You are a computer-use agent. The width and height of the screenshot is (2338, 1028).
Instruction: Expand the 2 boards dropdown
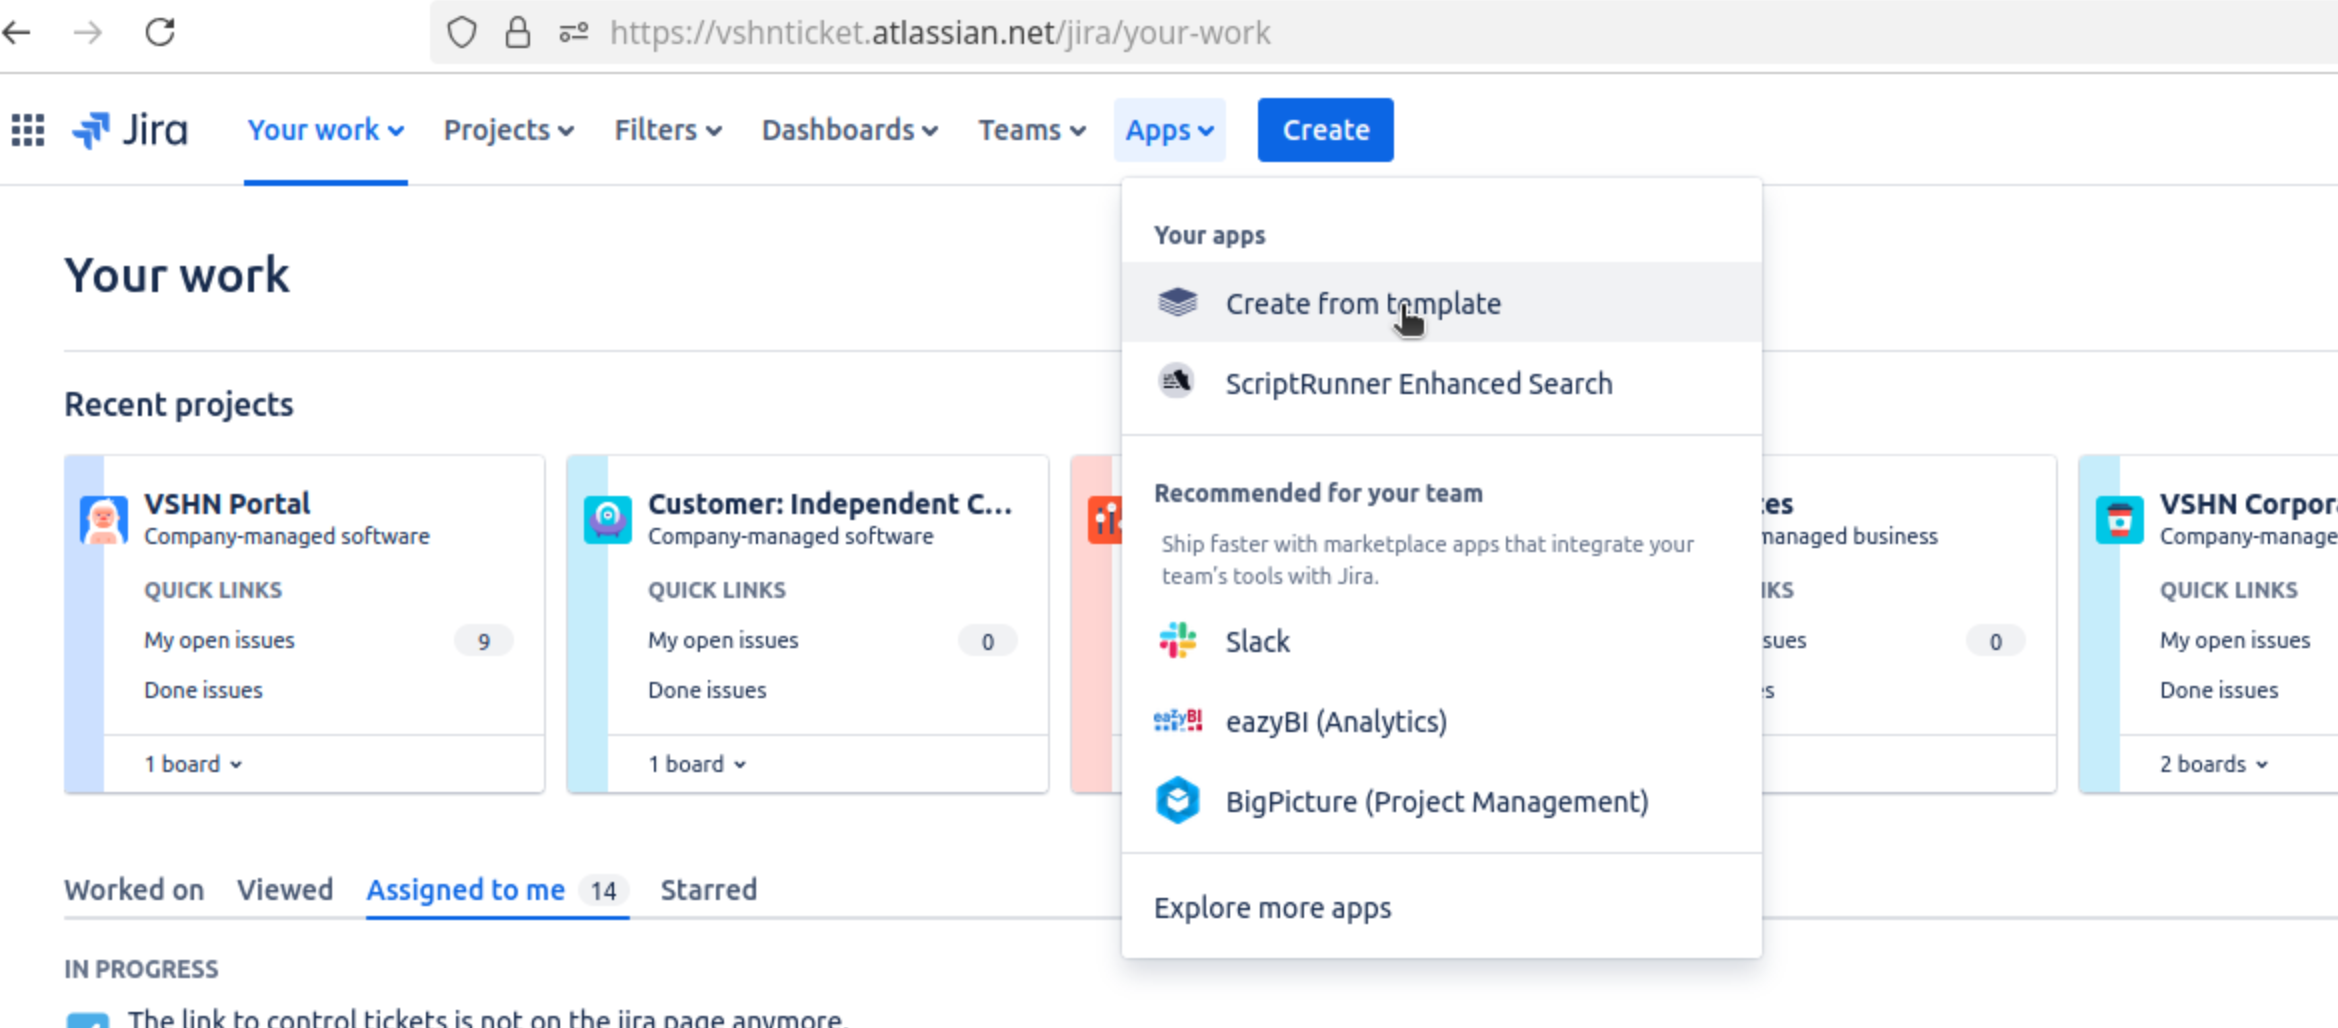(2214, 764)
